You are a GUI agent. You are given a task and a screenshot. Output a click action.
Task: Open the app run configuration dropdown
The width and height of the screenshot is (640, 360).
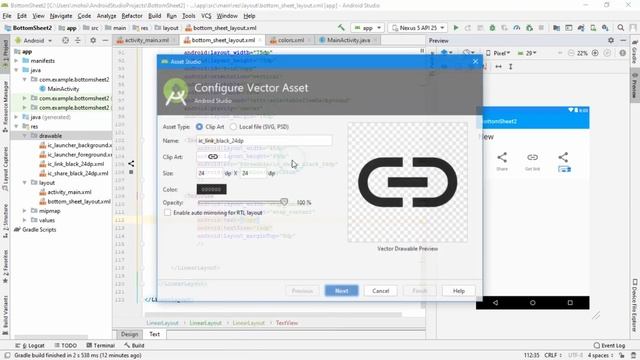click(368, 28)
